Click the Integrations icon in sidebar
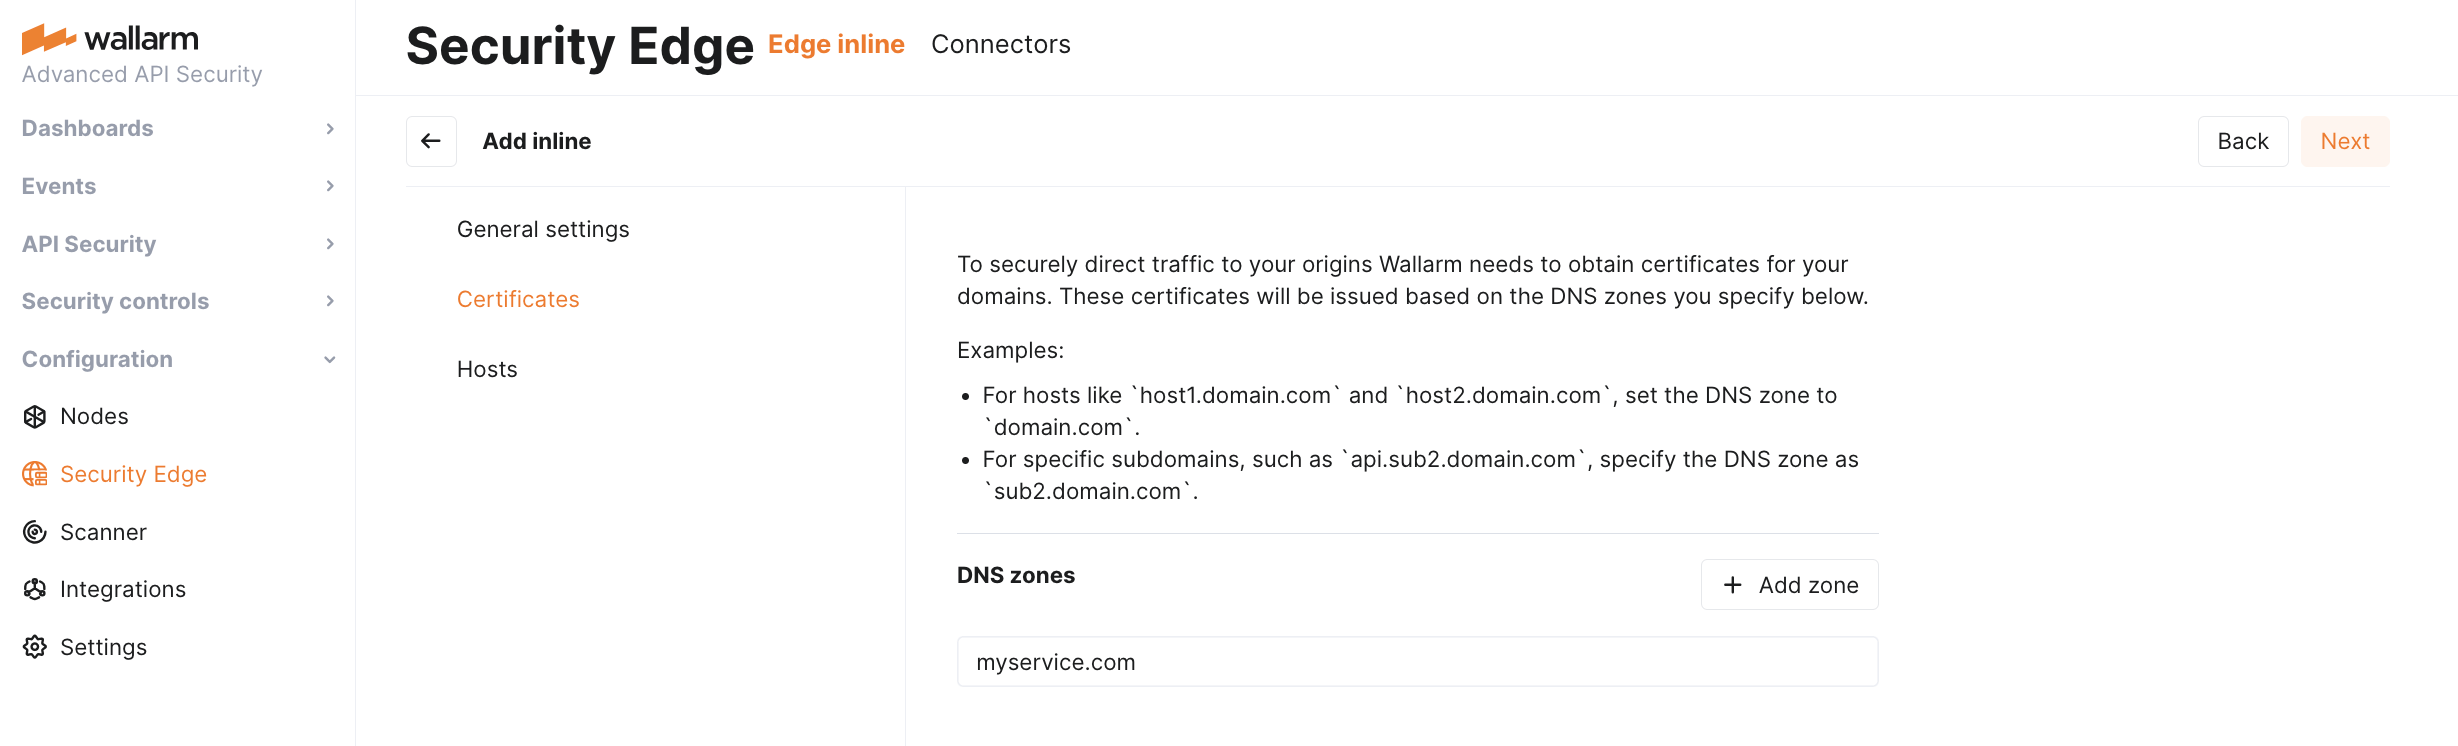 (35, 589)
